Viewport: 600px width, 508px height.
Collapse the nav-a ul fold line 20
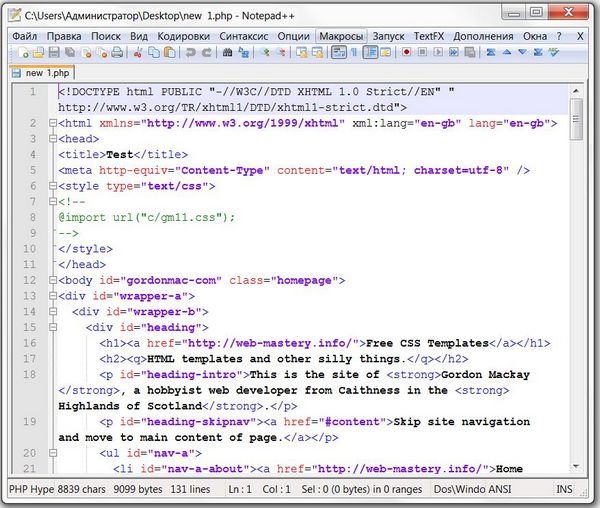pos(53,453)
